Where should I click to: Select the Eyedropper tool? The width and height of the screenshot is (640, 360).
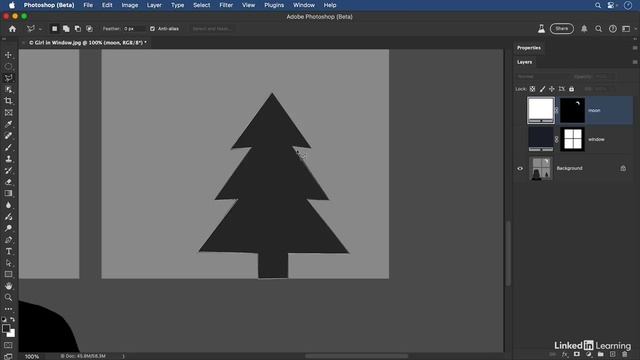pos(8,124)
